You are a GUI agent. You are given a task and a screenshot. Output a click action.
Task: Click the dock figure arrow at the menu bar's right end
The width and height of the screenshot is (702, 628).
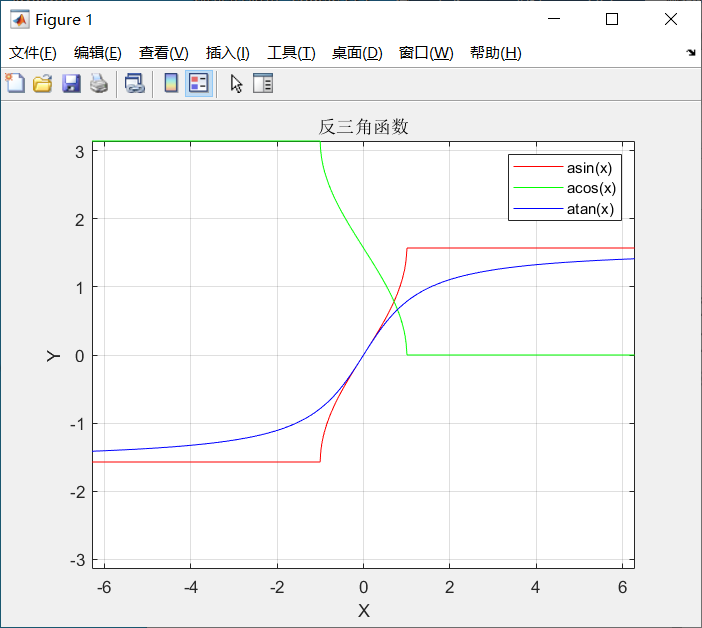tap(691, 52)
